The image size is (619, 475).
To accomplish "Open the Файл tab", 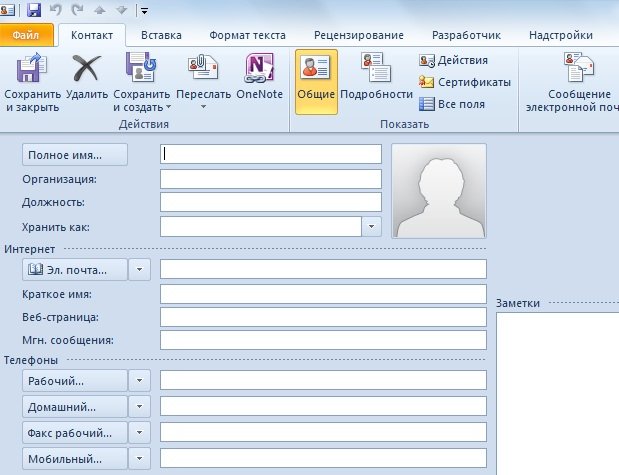I will 26,34.
